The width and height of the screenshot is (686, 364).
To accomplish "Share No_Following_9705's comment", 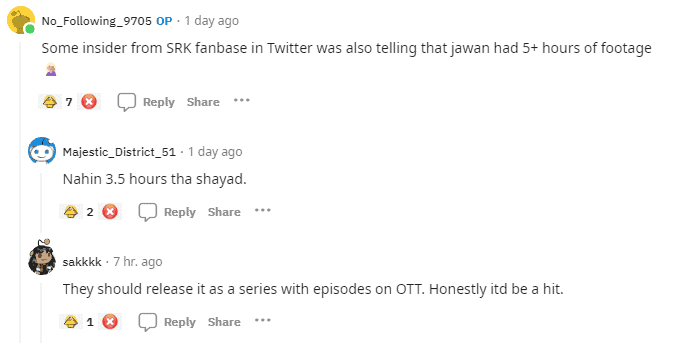I will pos(203,102).
